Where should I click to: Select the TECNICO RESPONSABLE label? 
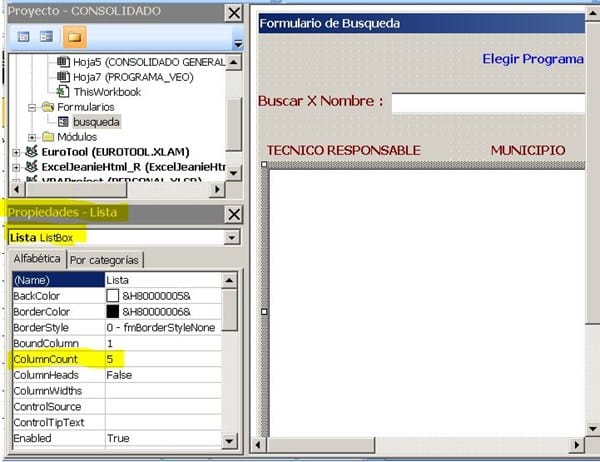click(344, 150)
